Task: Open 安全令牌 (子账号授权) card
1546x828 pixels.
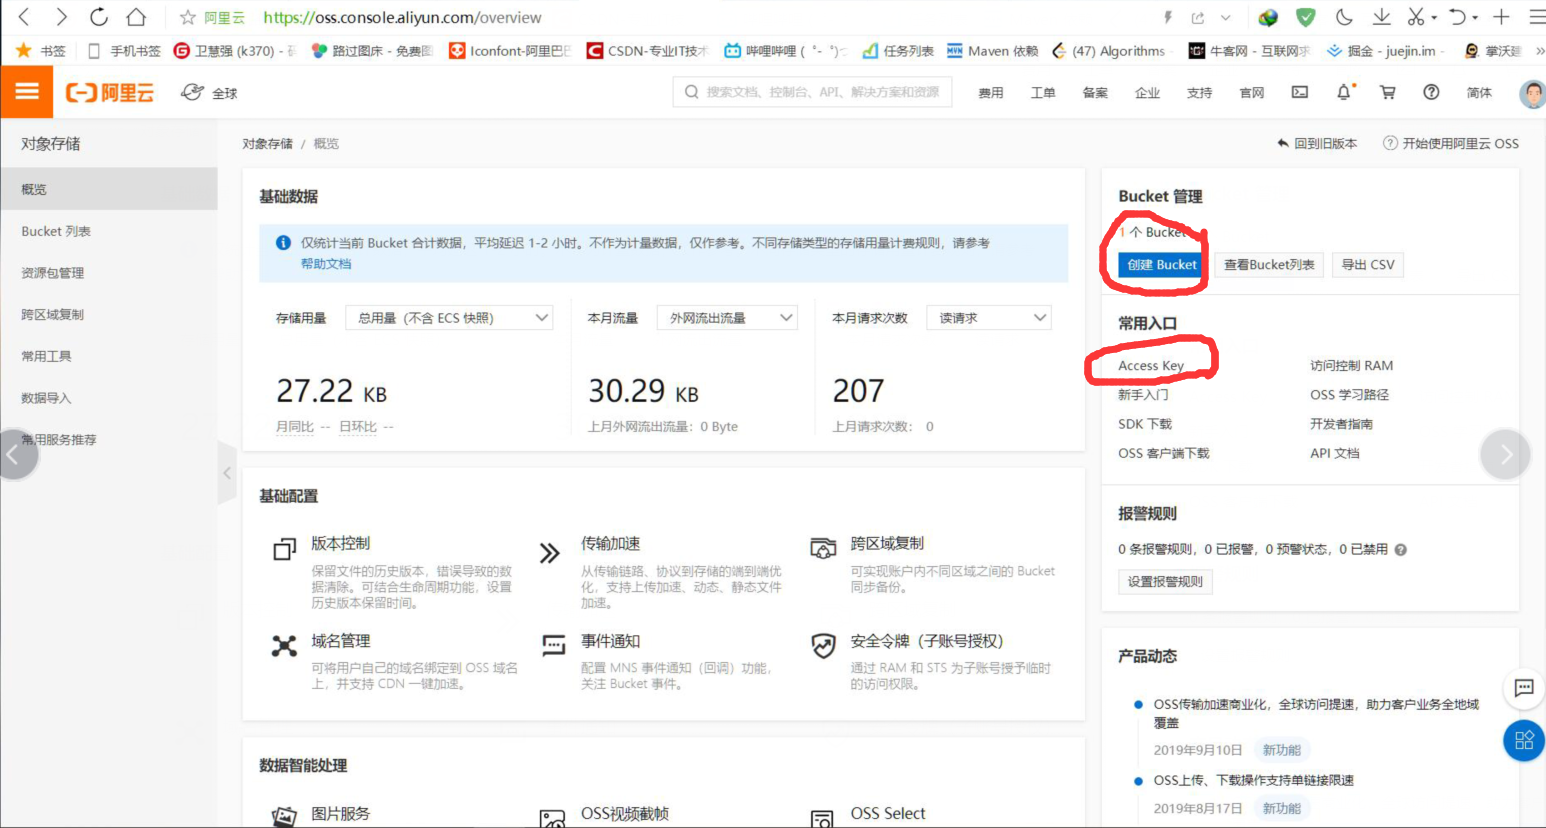Action: [x=932, y=662]
